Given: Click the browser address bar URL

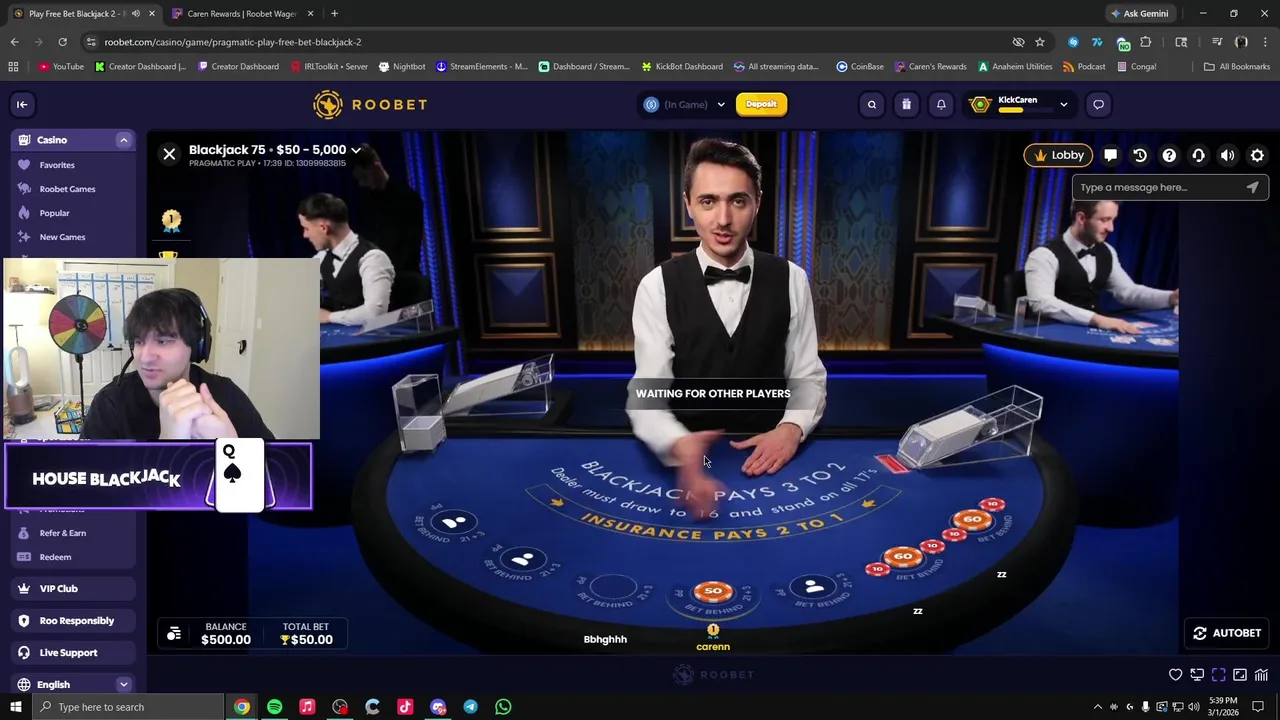Looking at the screenshot, I should (233, 42).
